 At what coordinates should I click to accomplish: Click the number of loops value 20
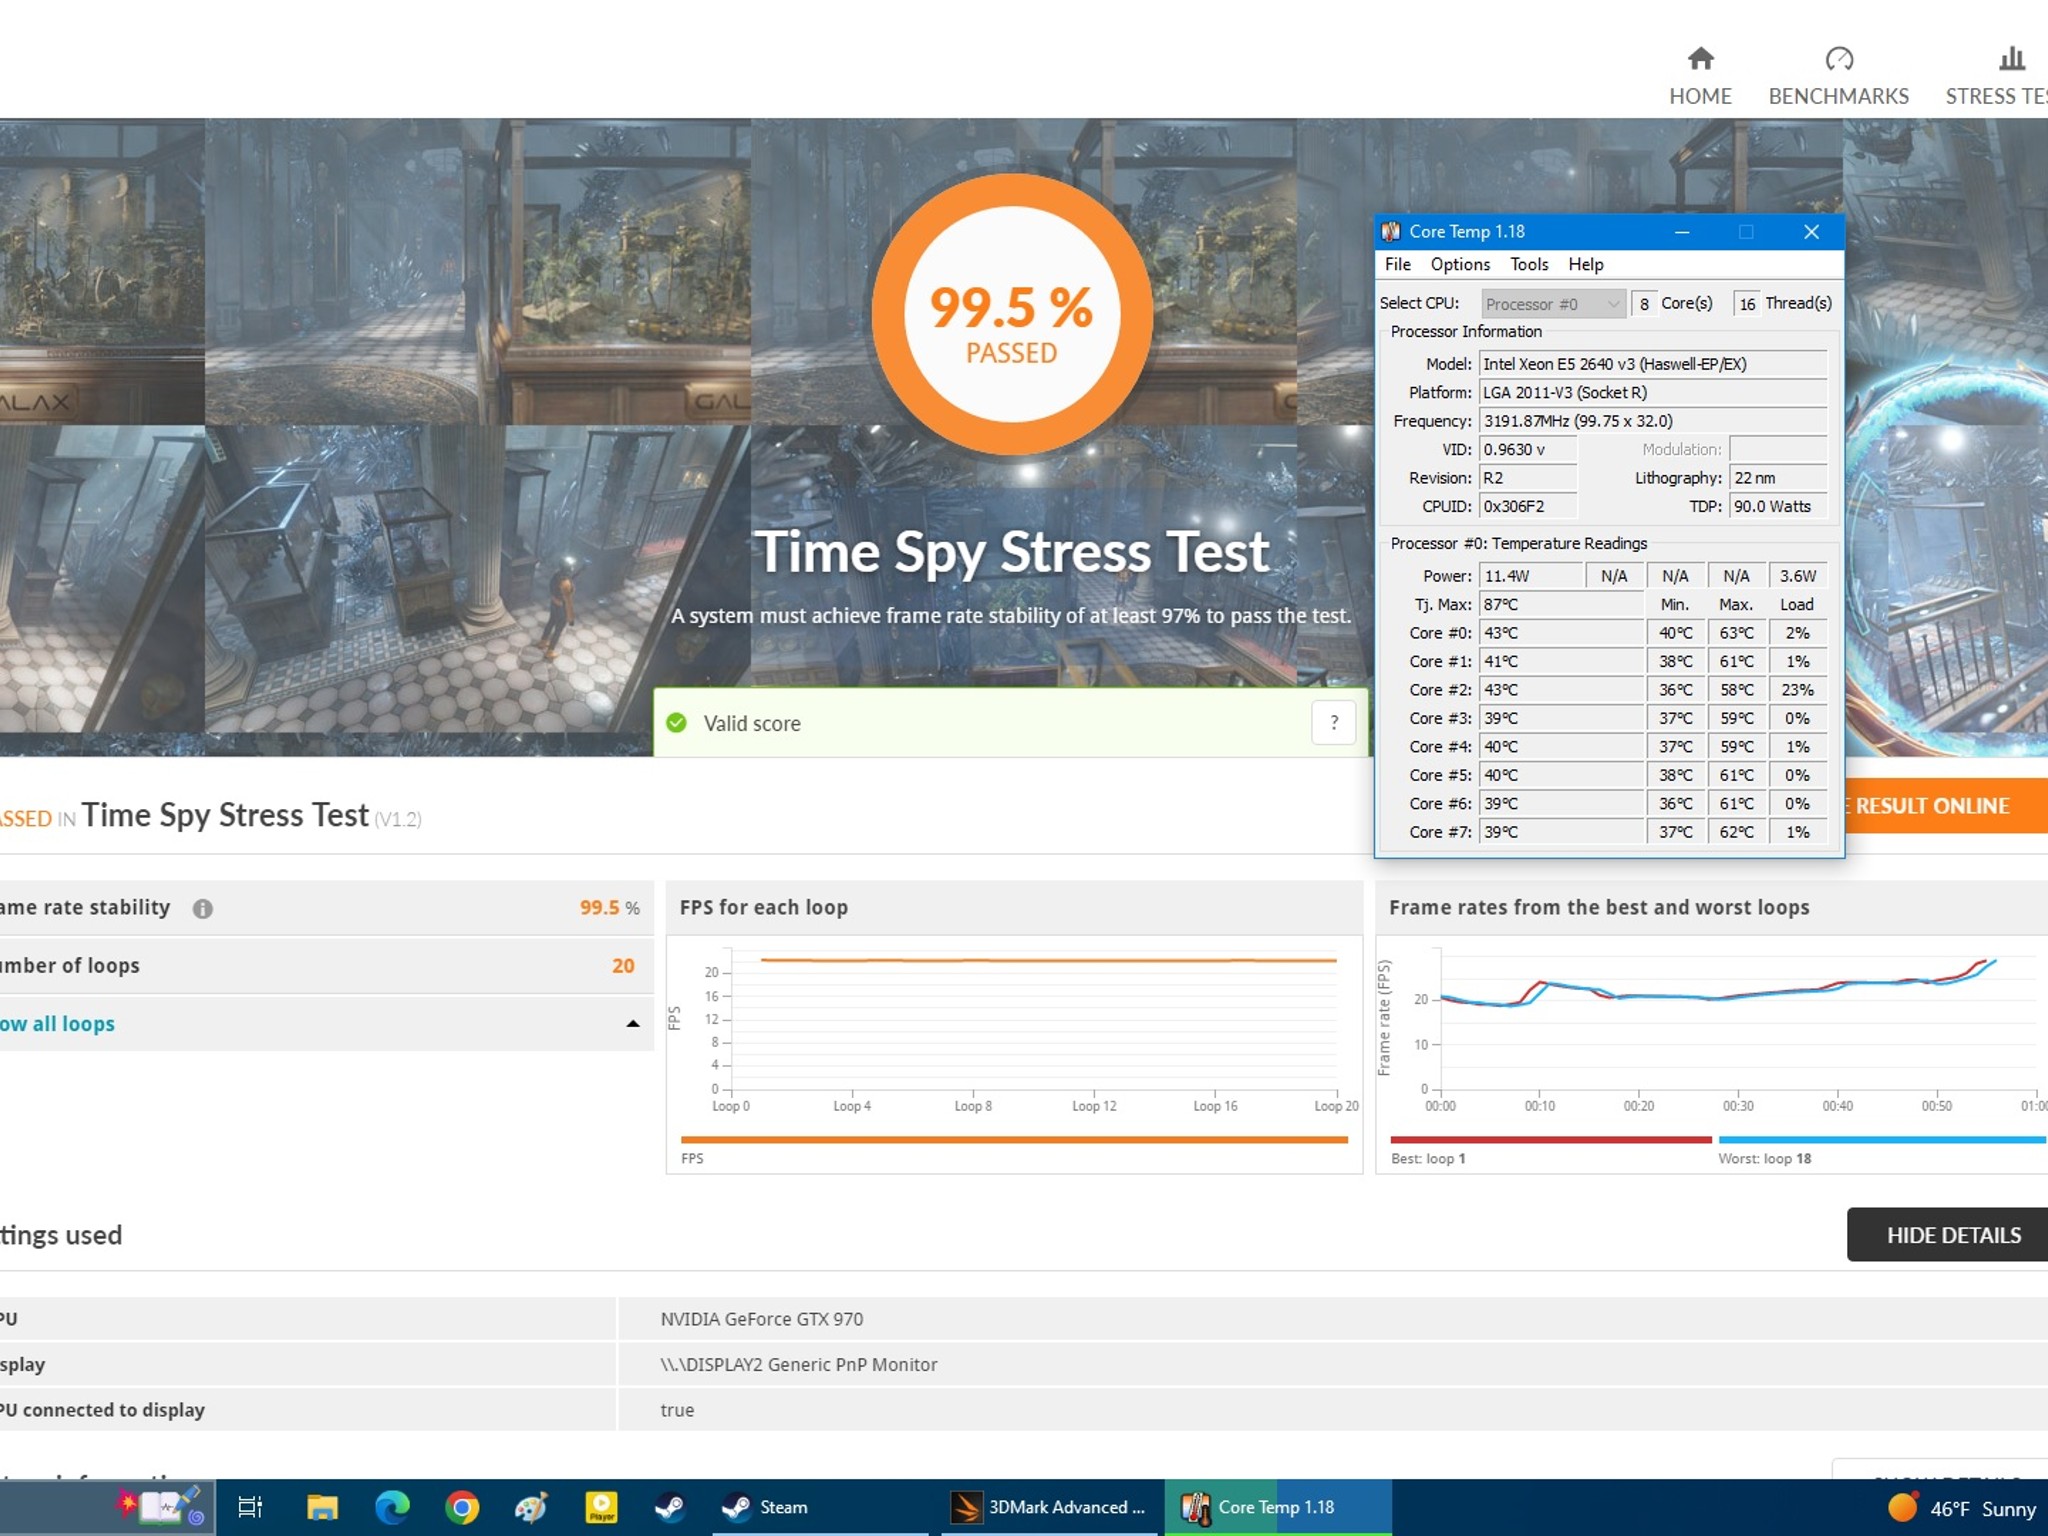coord(623,965)
